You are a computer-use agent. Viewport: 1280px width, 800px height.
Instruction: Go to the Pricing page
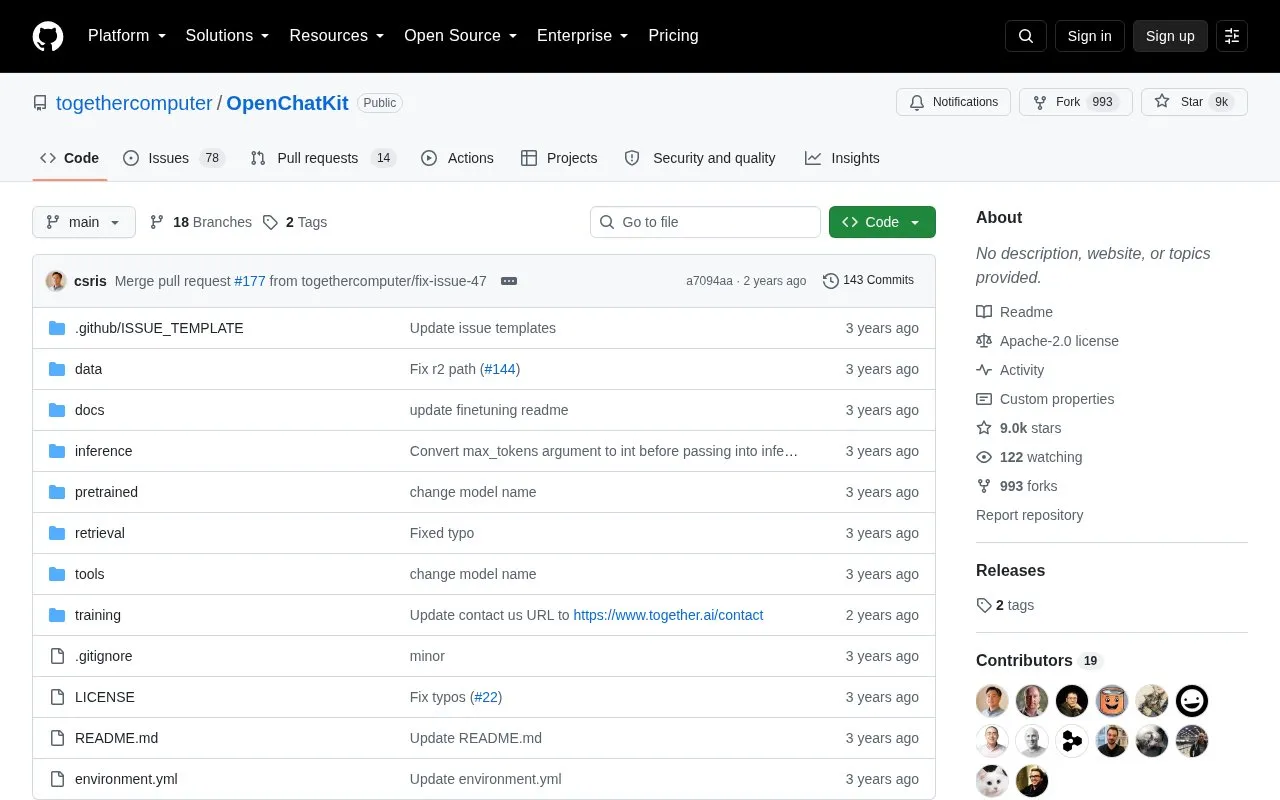(x=673, y=36)
